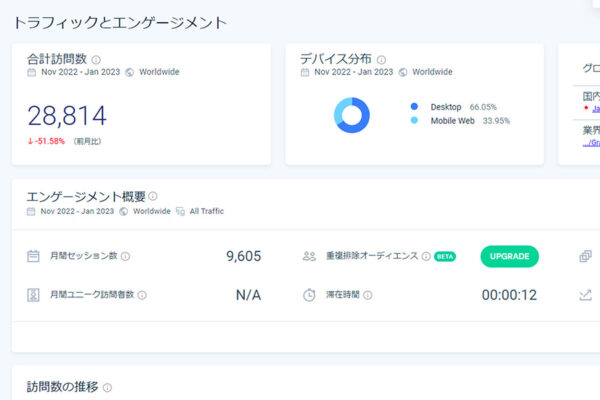Click calendar icon in 合計訪問数 card
The image size is (600, 400).
click(x=31, y=72)
